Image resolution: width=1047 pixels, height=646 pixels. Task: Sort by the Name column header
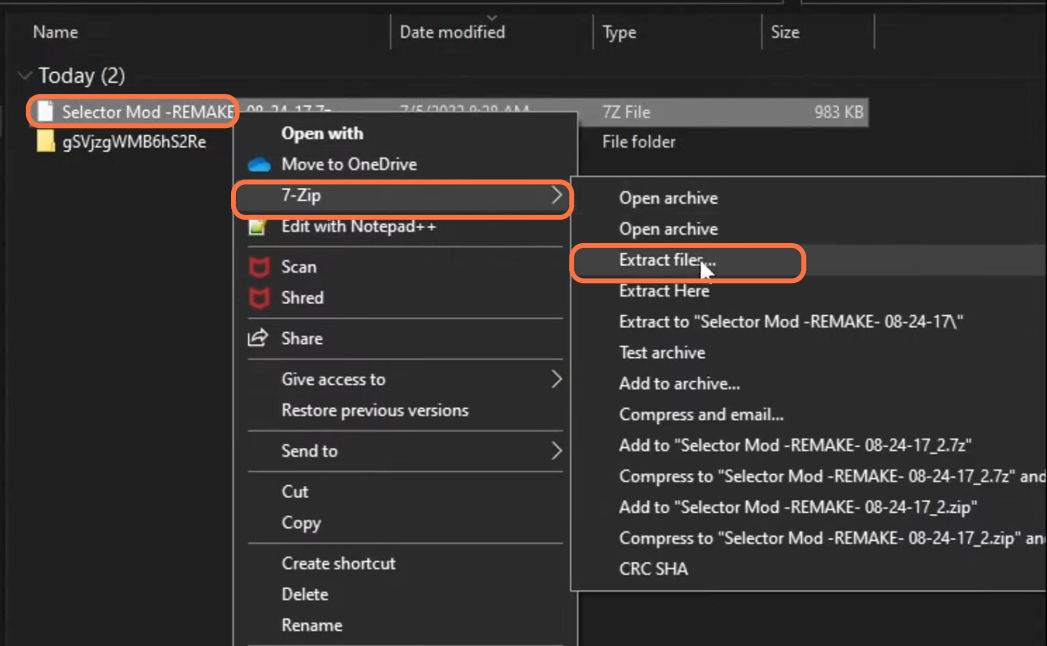pyautogui.click(x=55, y=32)
